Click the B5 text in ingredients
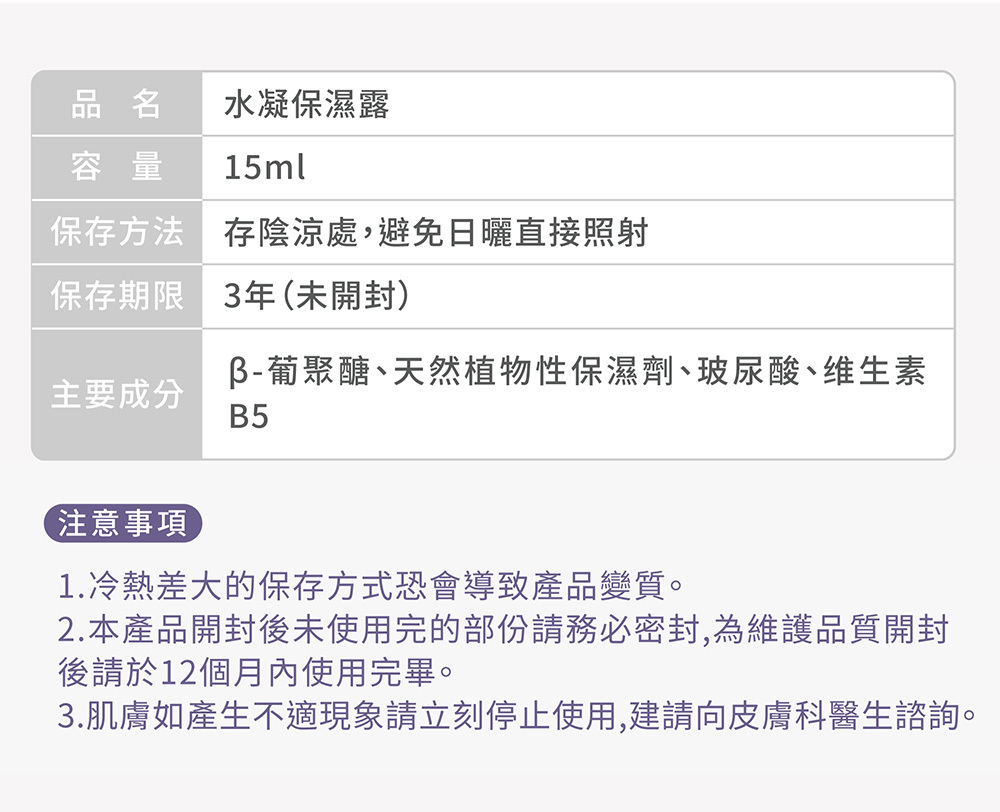Image resolution: width=1000 pixels, height=812 pixels. click(248, 417)
